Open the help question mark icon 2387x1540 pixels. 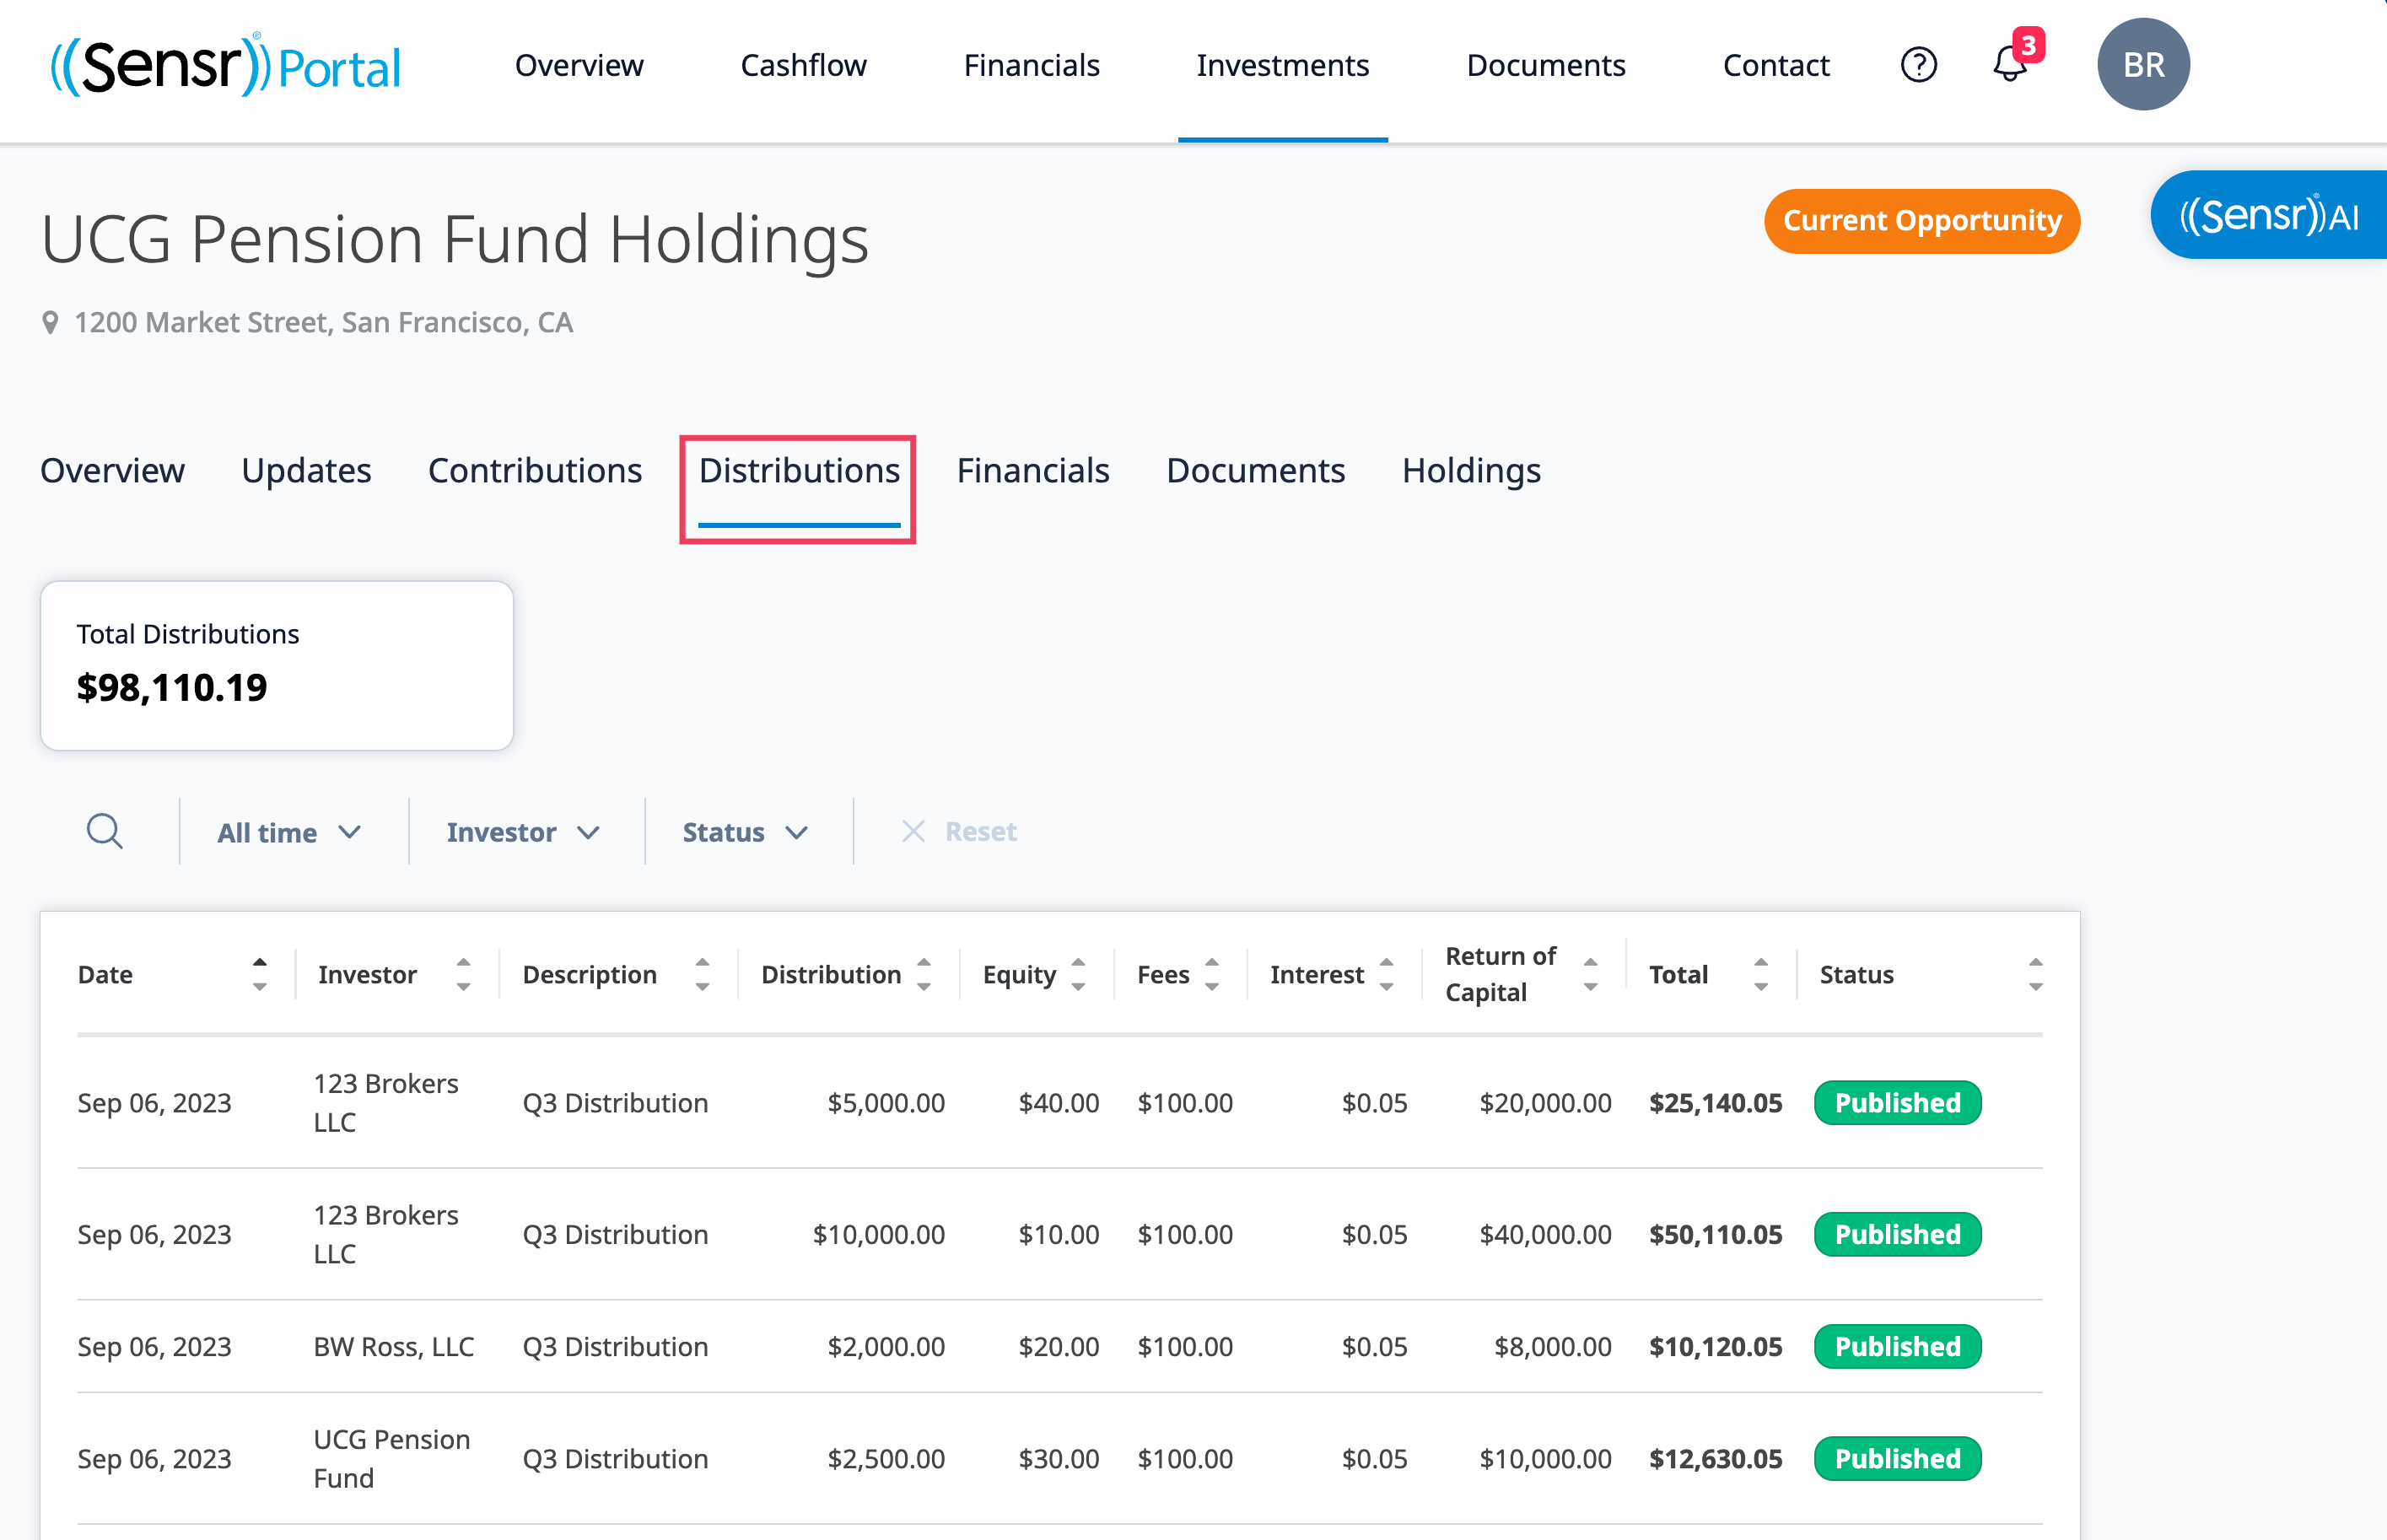pos(1918,65)
